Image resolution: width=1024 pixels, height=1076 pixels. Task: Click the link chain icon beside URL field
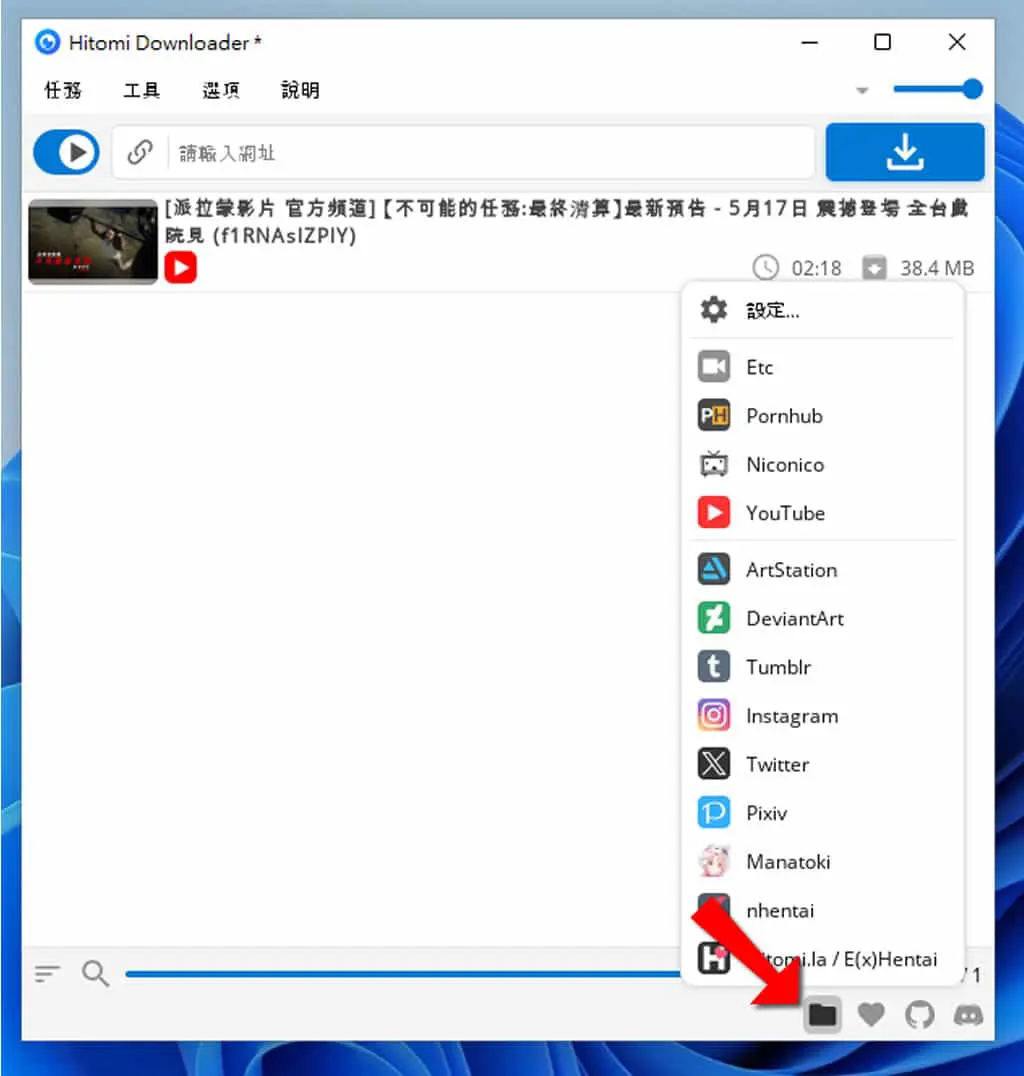tap(140, 152)
